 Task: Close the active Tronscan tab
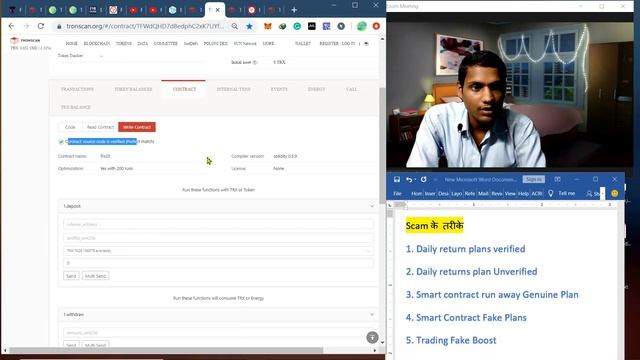click(x=218, y=10)
